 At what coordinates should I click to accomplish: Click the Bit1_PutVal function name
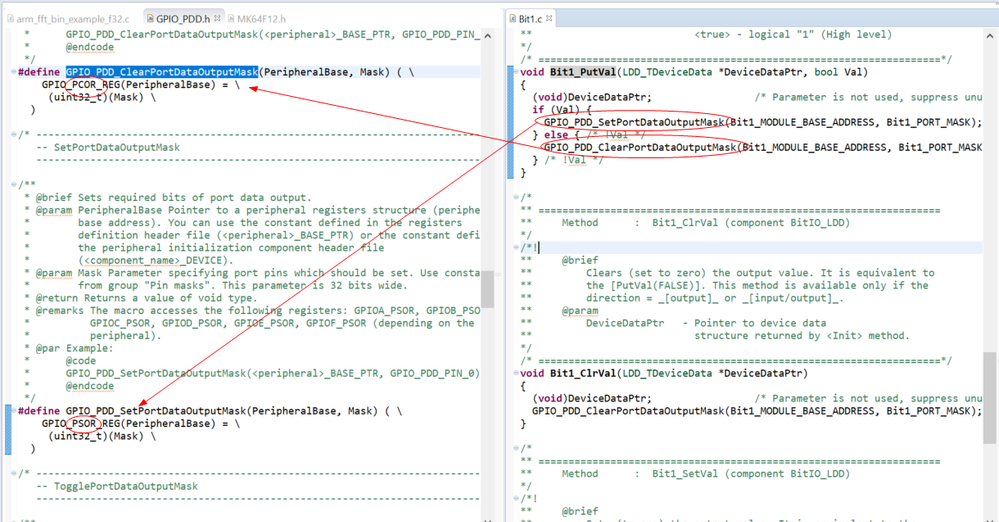583,72
